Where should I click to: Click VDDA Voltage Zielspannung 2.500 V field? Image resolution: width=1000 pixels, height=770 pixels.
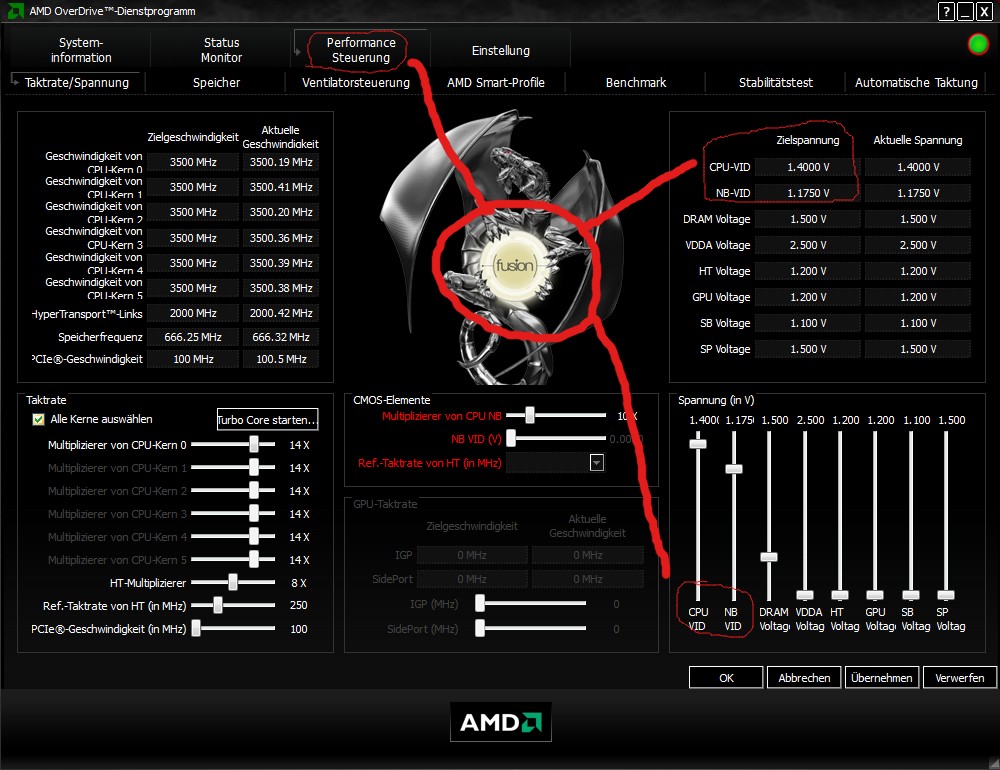[808, 246]
